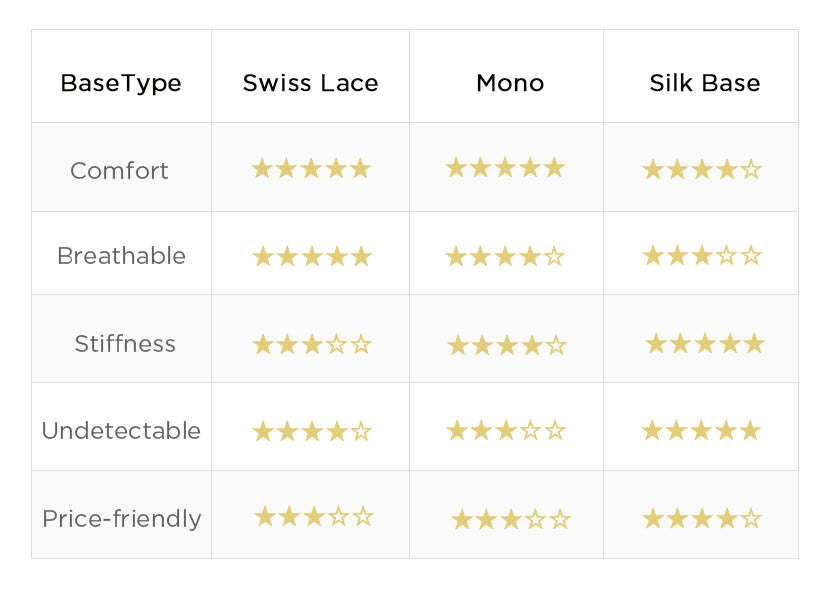The width and height of the screenshot is (828, 606).
Task: Click the Swiss Lace column header
Action: coord(310,83)
